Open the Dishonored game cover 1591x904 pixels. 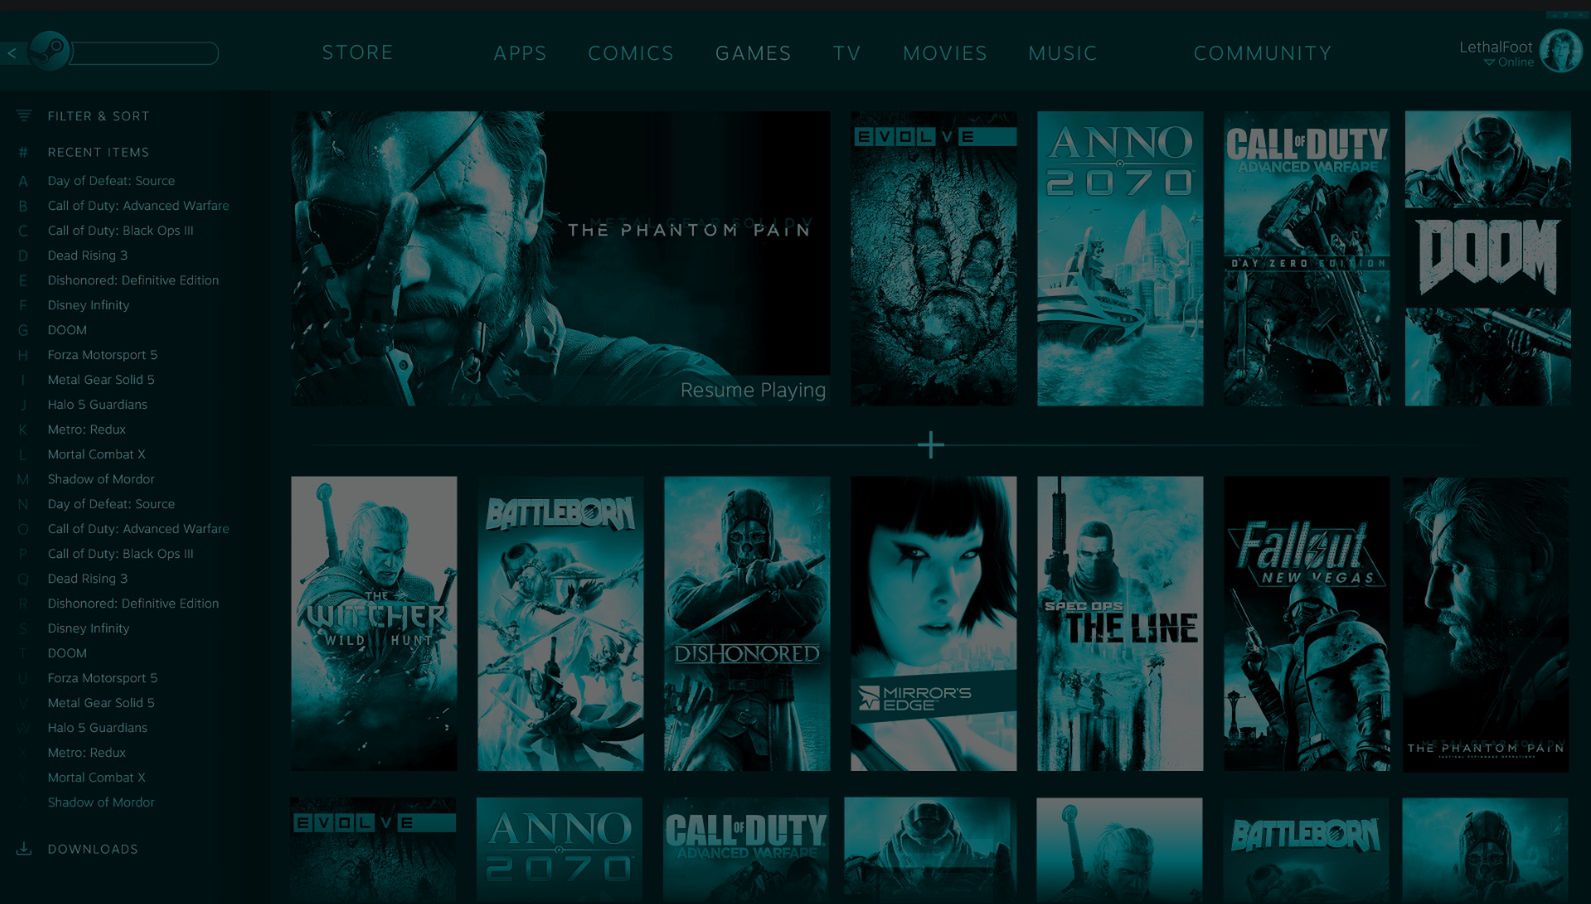(747, 623)
